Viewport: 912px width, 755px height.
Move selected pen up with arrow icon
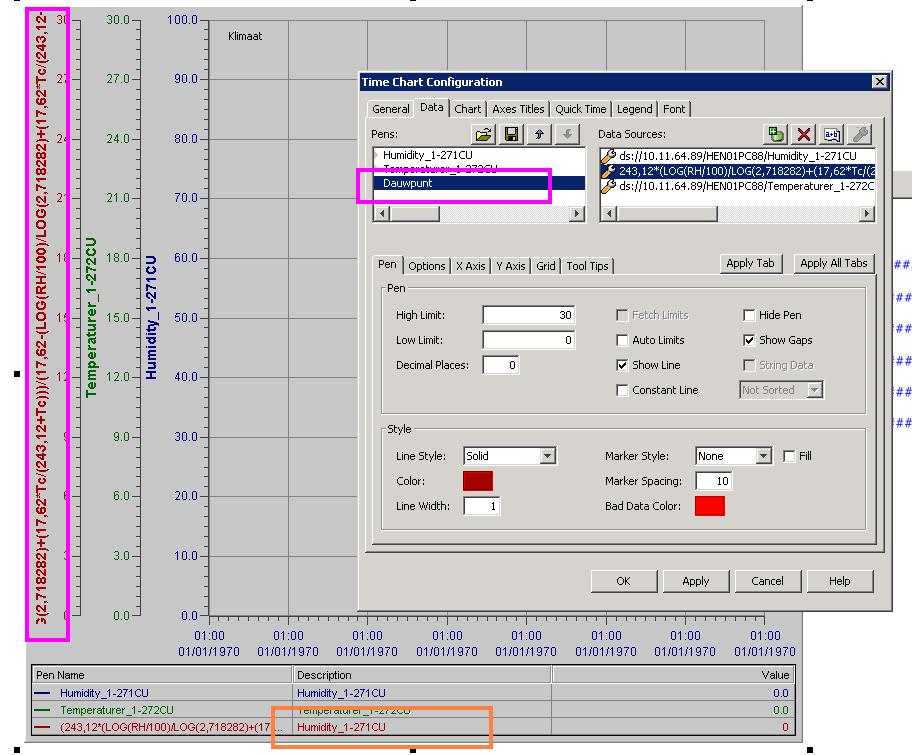point(539,134)
